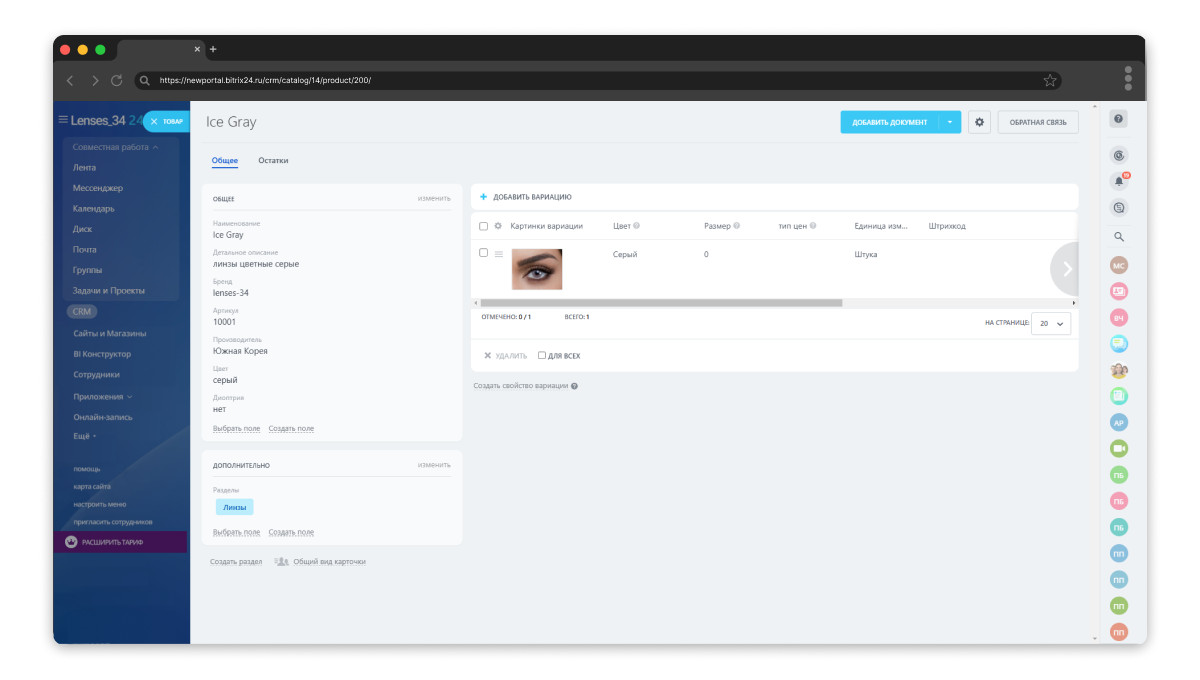Enable the ДЛЯ ВСЕХ checkbox
This screenshot has width=1200, height=680.
[542, 355]
